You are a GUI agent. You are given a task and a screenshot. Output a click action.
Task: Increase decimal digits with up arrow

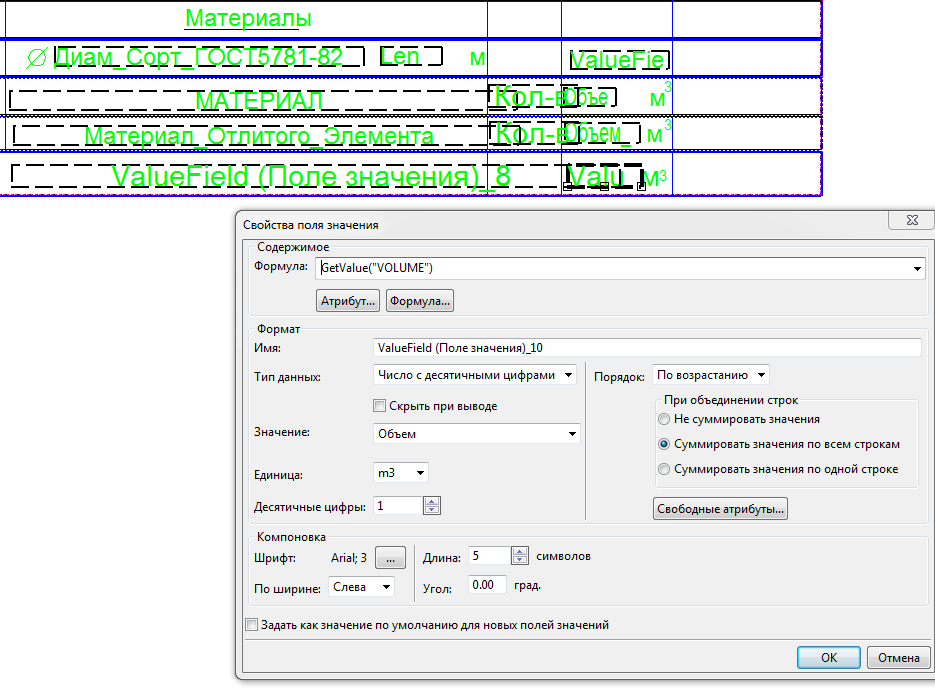point(432,501)
